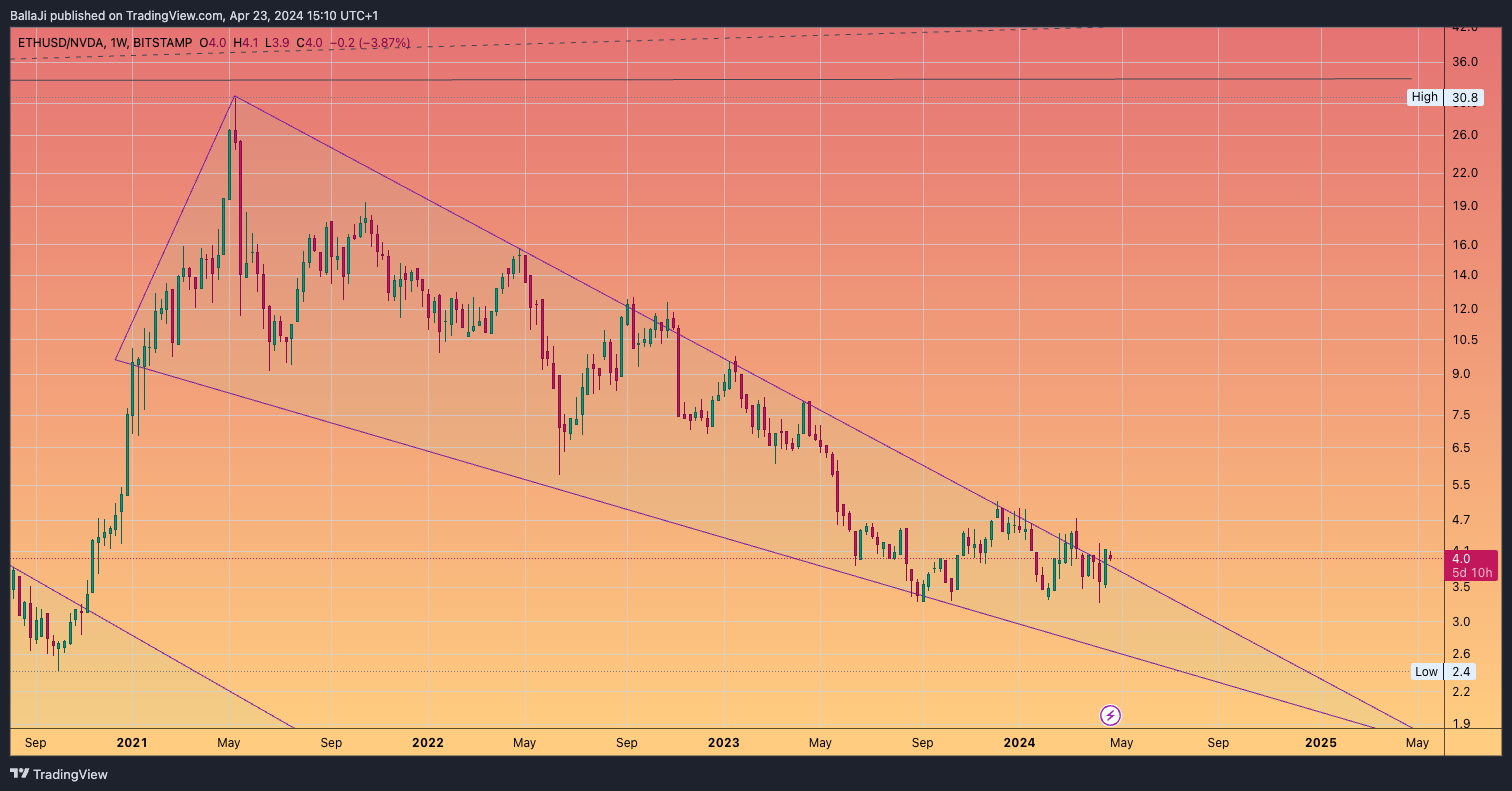Viewport: 1512px width, 791px height.
Task: Click the '5d 10h' bar countdown label
Action: pos(1472,573)
